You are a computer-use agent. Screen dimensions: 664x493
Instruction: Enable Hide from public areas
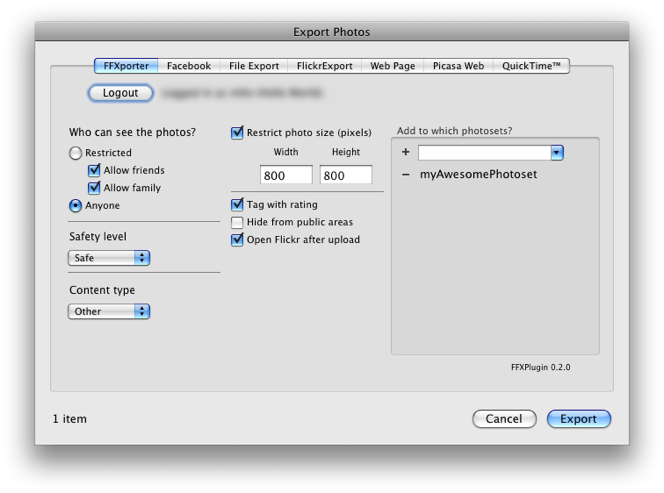(238, 222)
